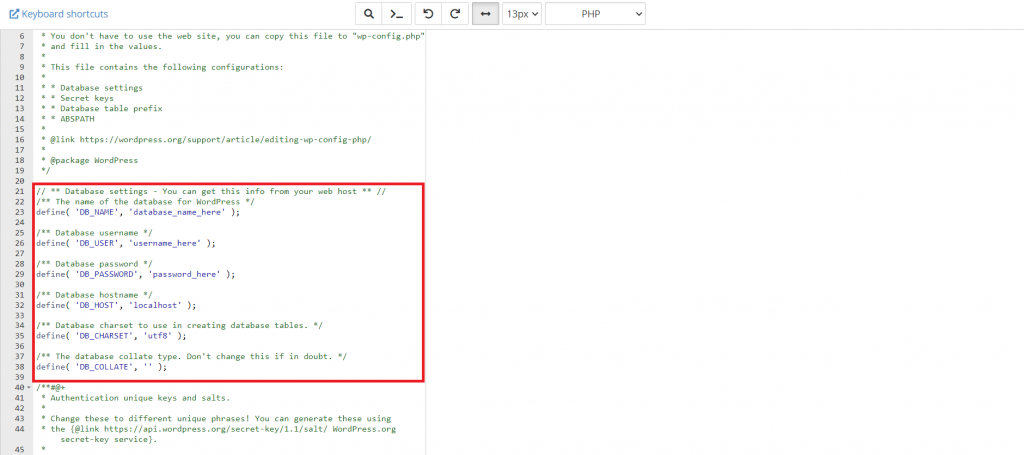Click the 'DB_USER' constant text

[x=96, y=243]
